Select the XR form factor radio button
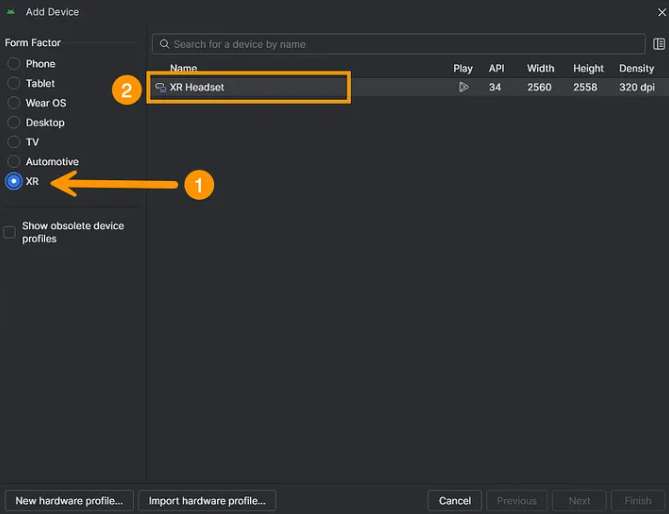669x514 pixels. (x=14, y=181)
